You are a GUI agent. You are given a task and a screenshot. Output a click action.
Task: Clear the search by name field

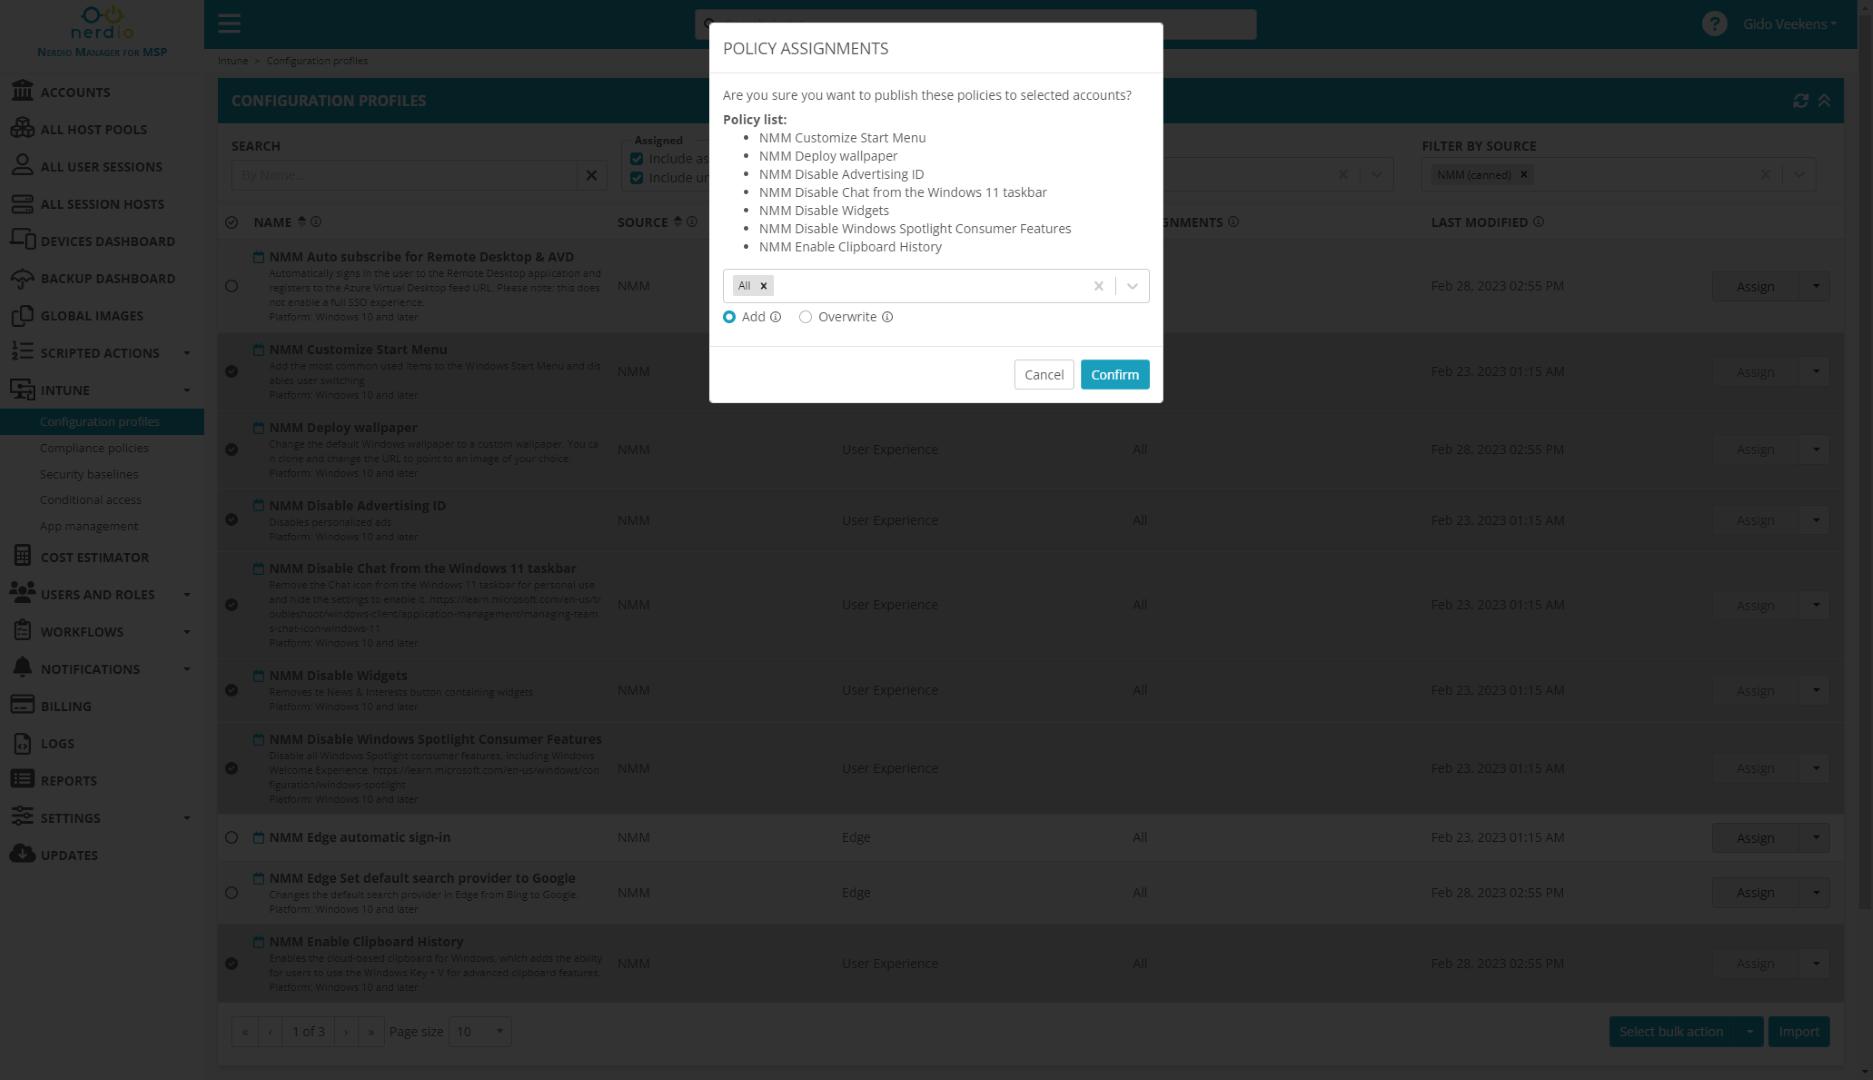coord(592,175)
